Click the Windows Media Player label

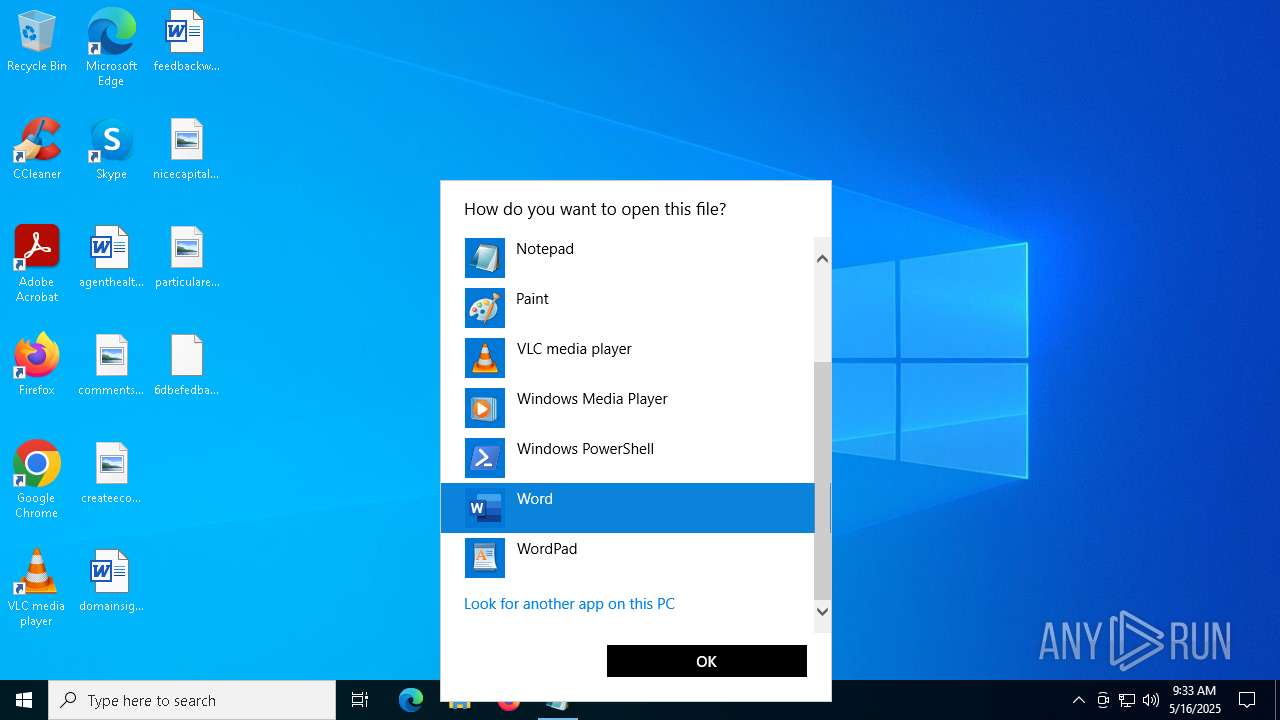[592, 399]
